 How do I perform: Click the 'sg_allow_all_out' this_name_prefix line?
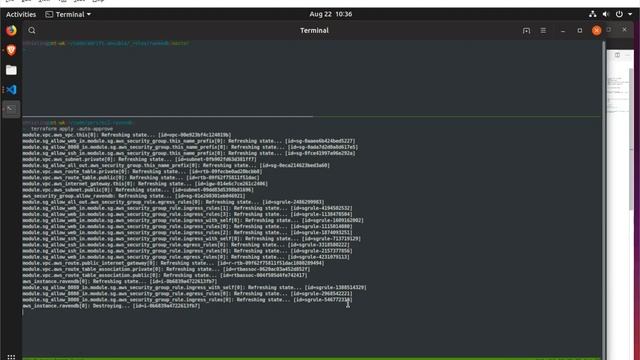click(x=176, y=166)
